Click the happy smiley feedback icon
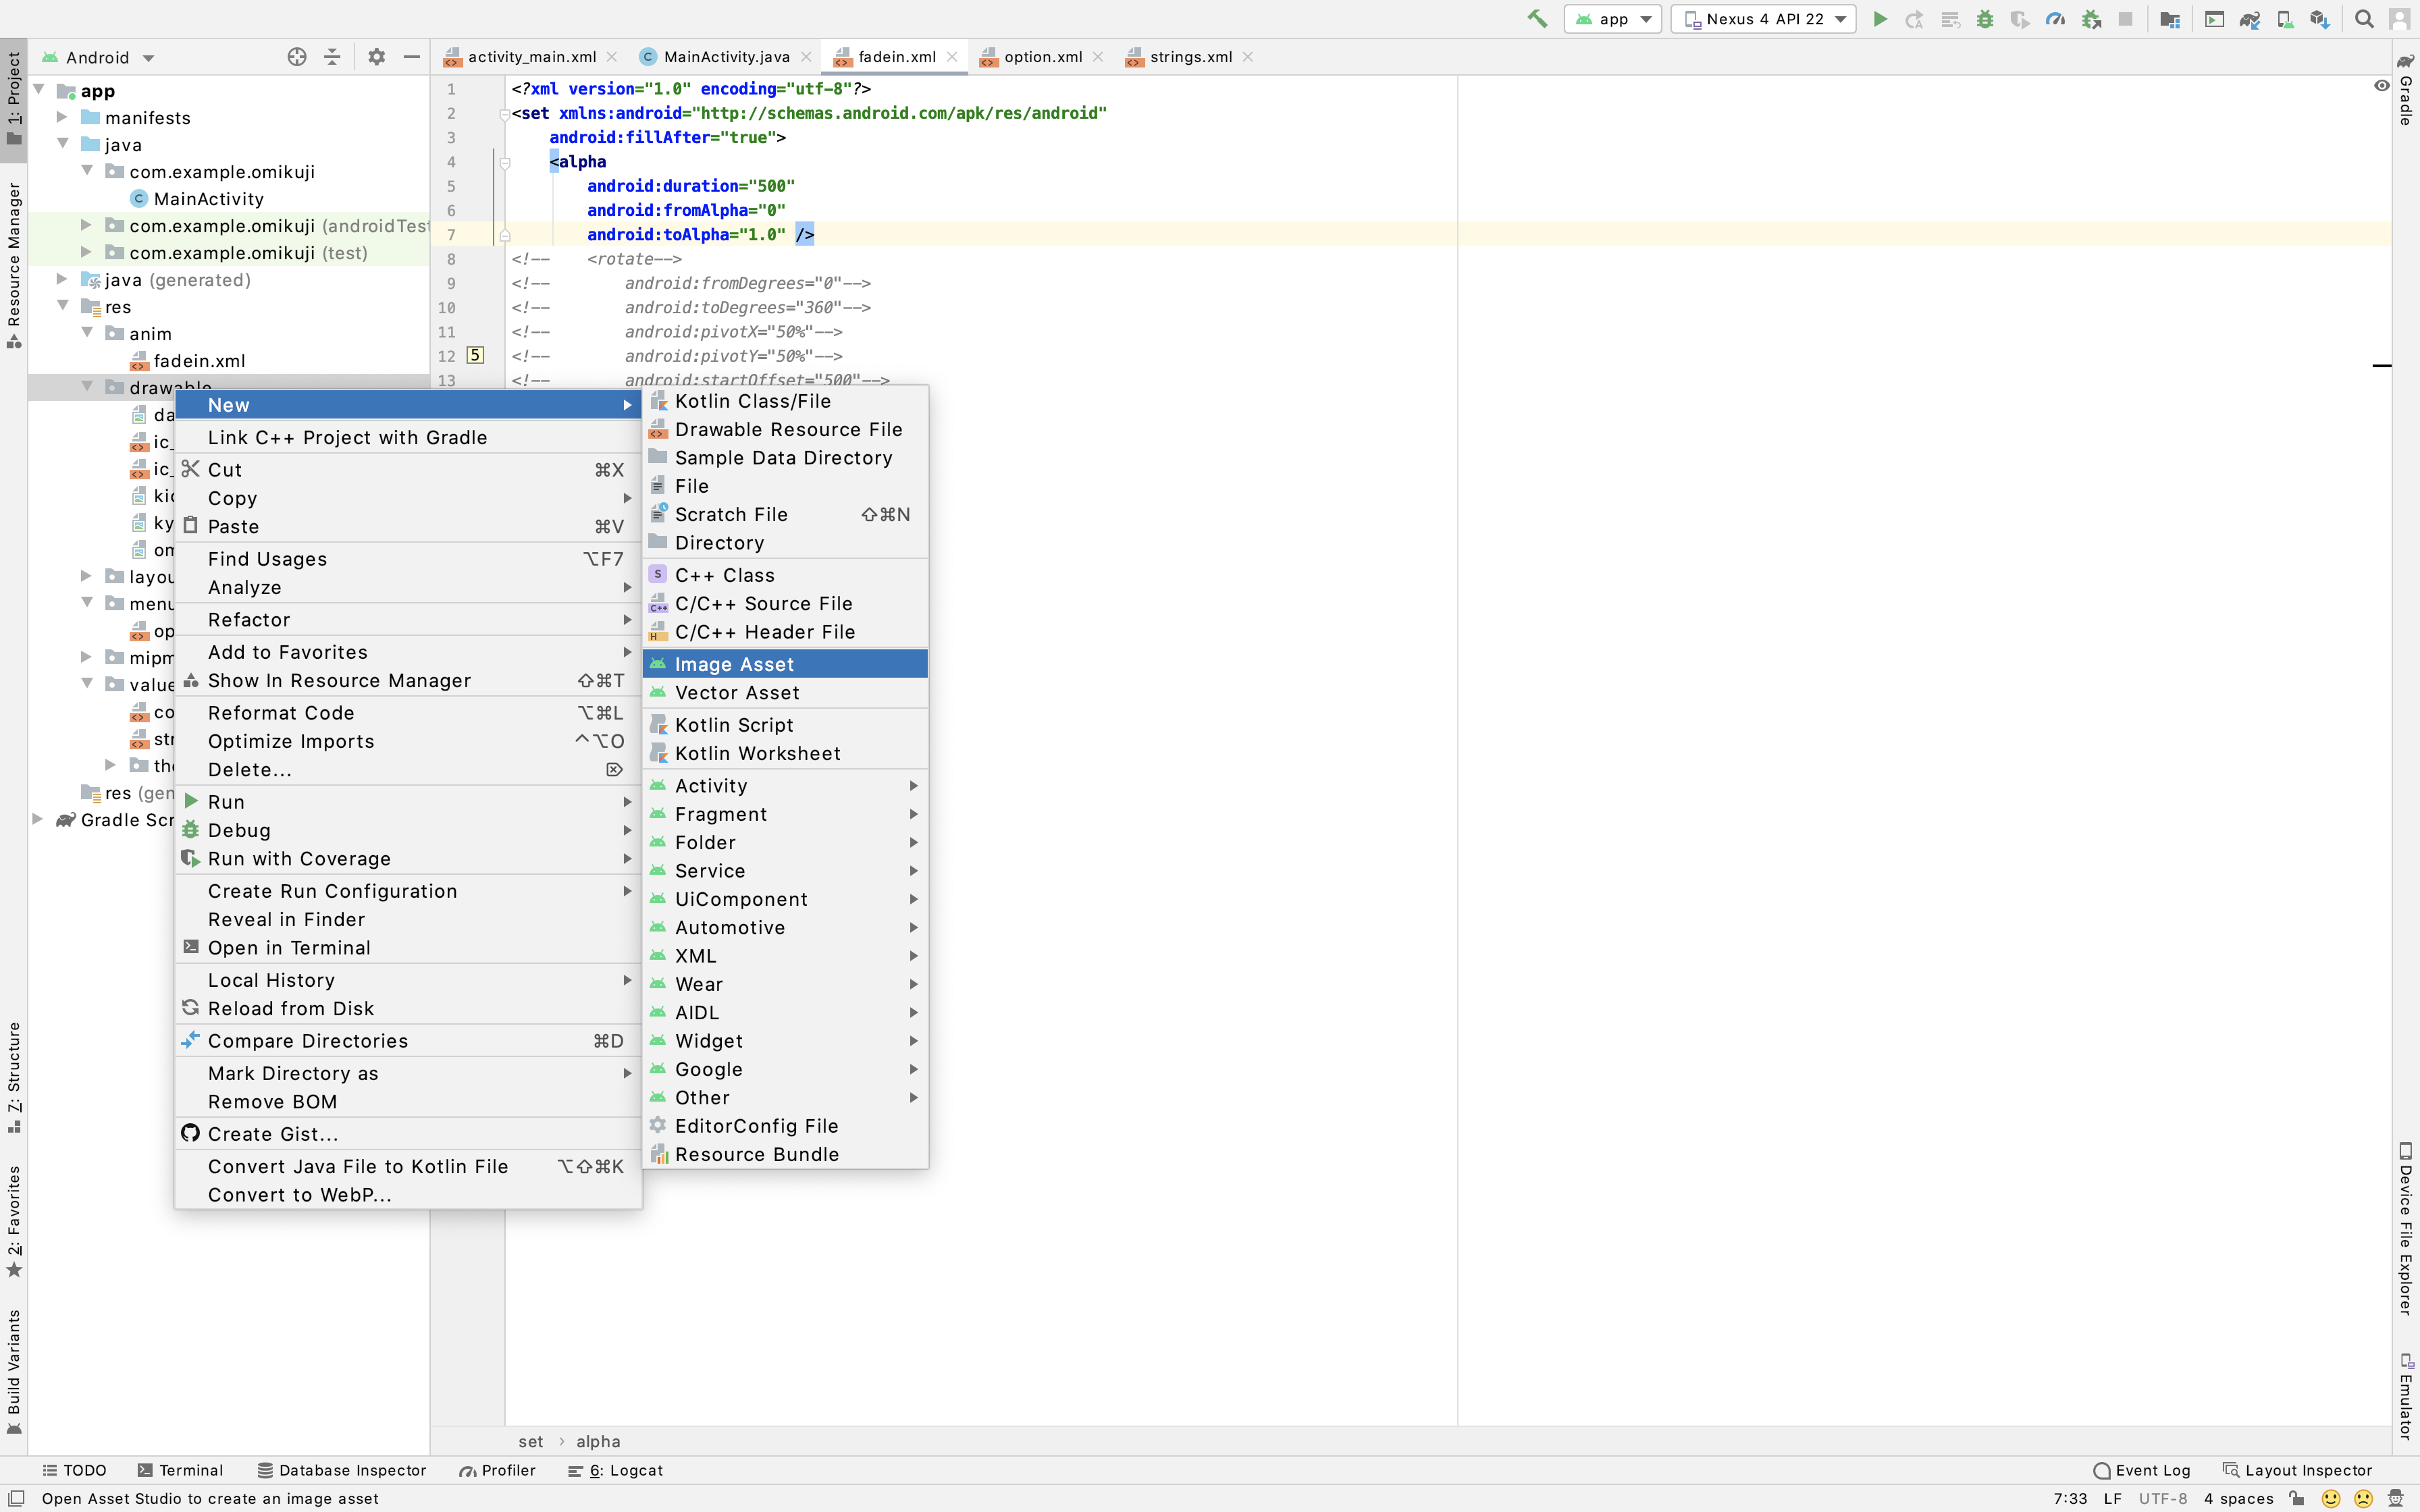Screen dimensions: 2420x1512 [x=2331, y=1498]
